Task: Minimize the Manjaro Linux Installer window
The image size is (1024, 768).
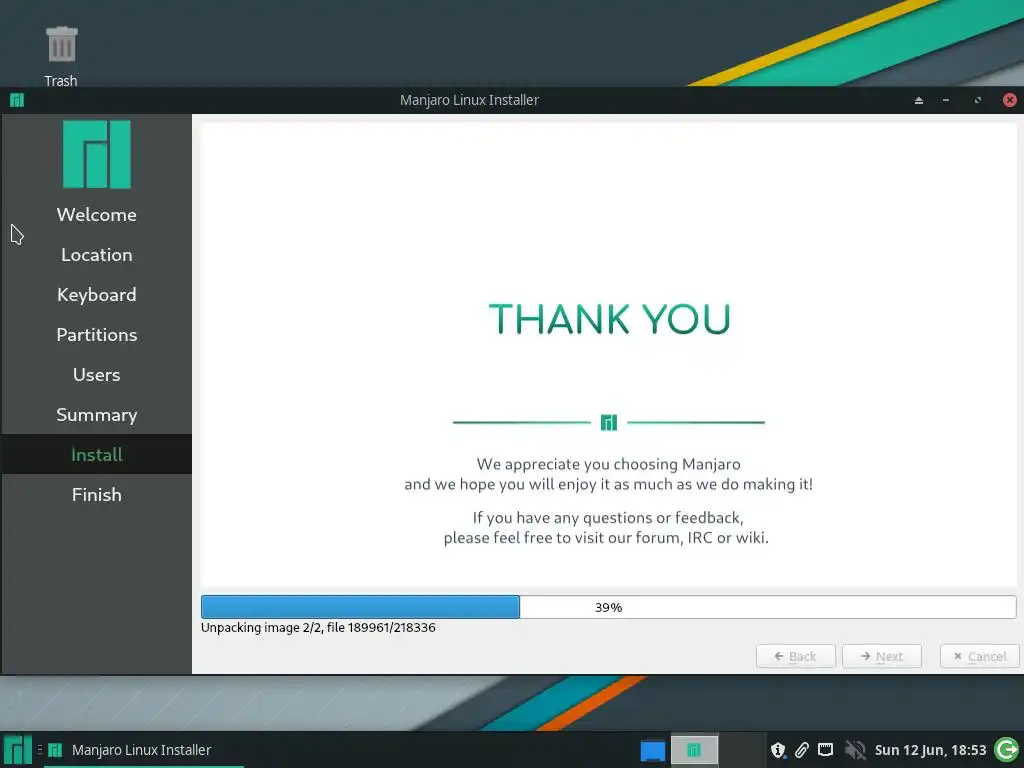Action: pyautogui.click(x=946, y=100)
